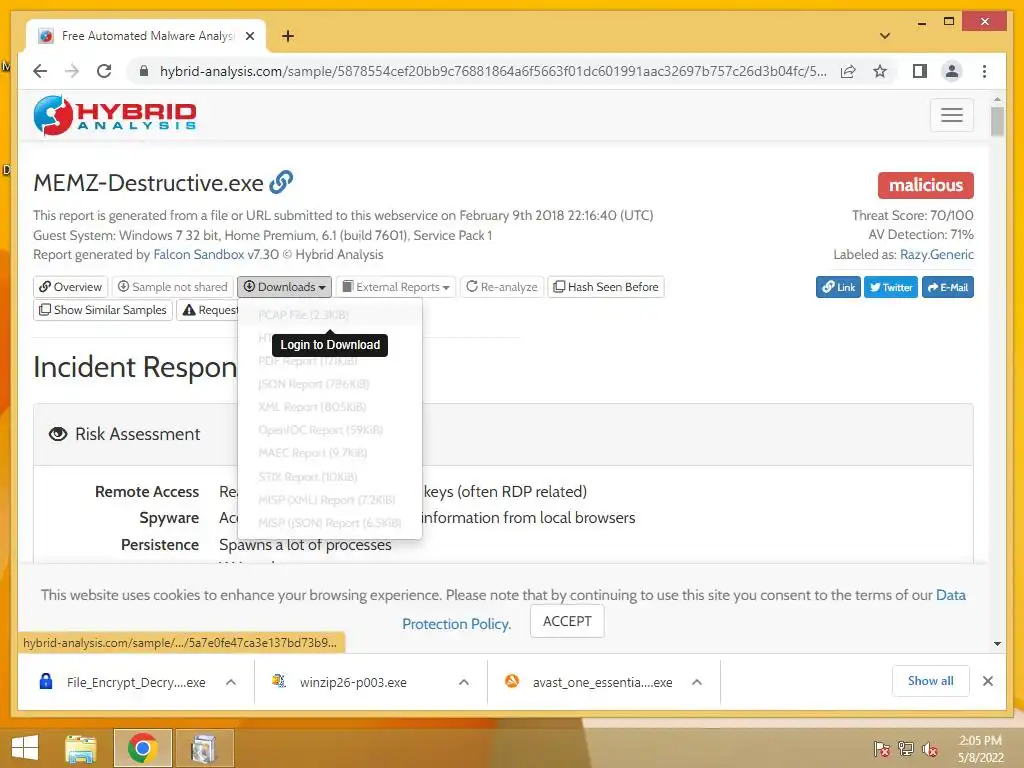This screenshot has width=1024, height=768.
Task: Open Chrome's three-dot menu
Action: point(984,71)
